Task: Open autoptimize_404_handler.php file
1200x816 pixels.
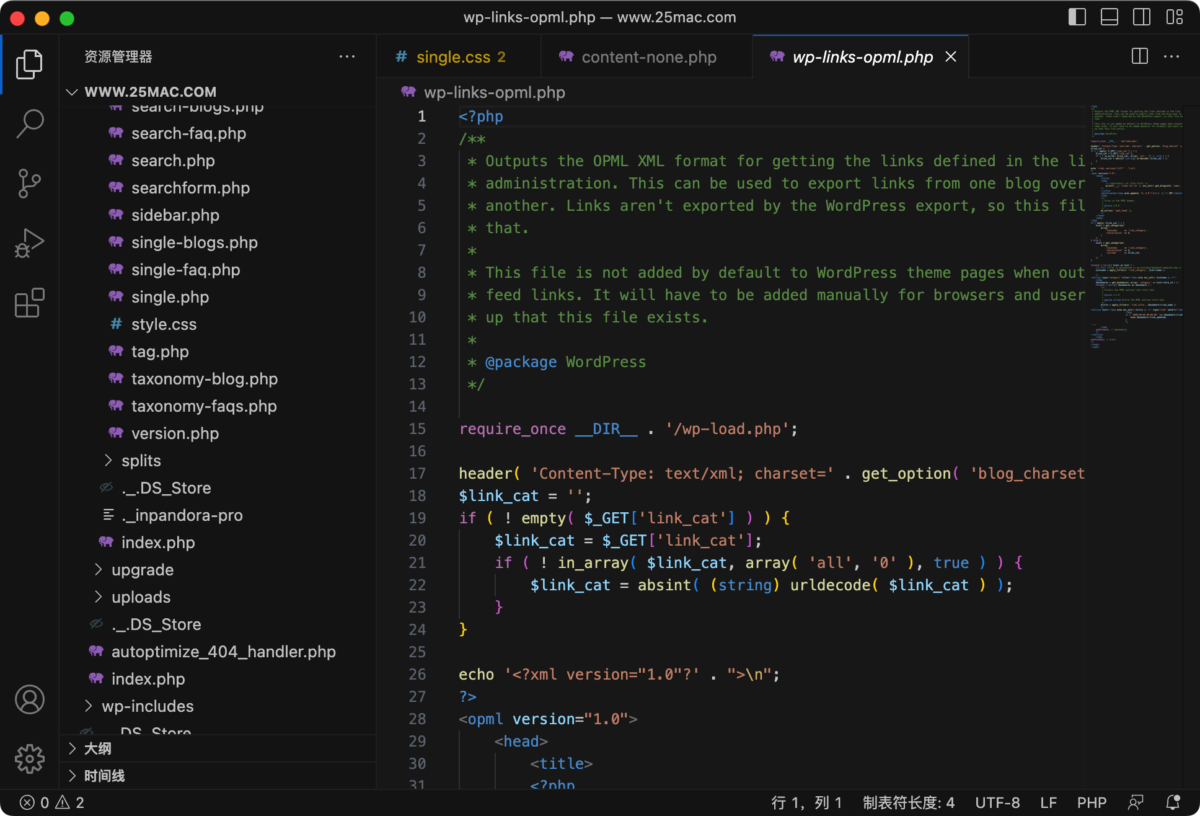Action: [x=223, y=652]
